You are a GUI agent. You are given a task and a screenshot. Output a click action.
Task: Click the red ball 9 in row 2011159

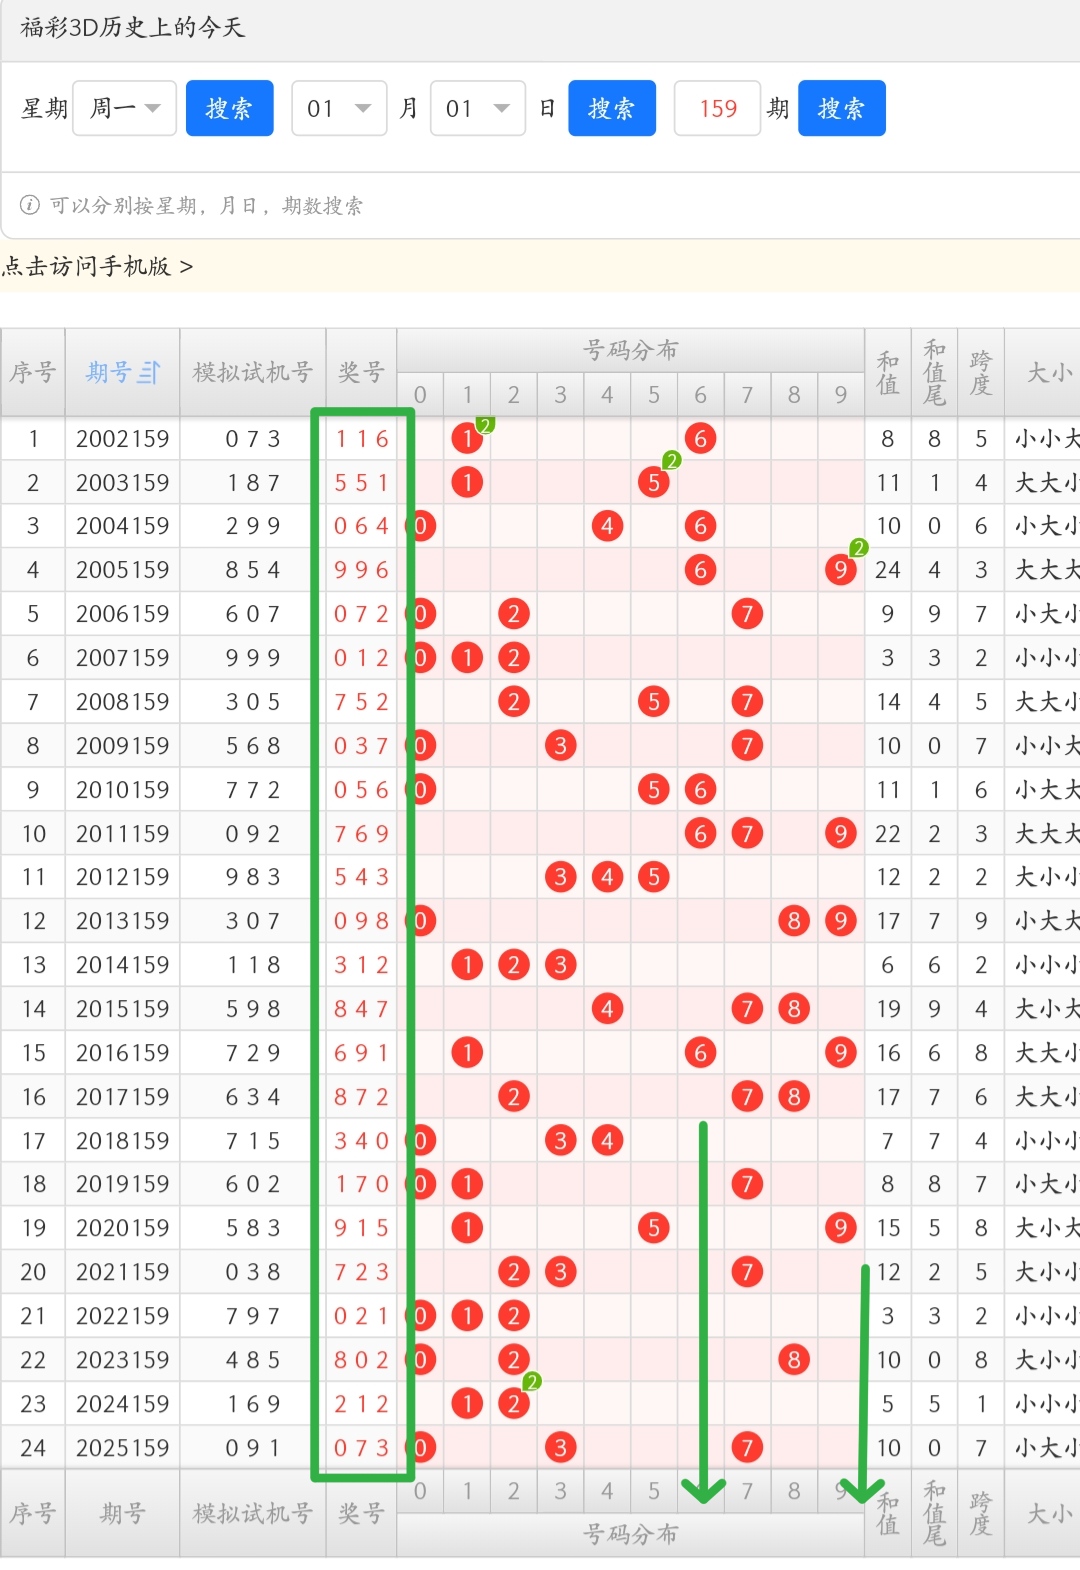840,833
